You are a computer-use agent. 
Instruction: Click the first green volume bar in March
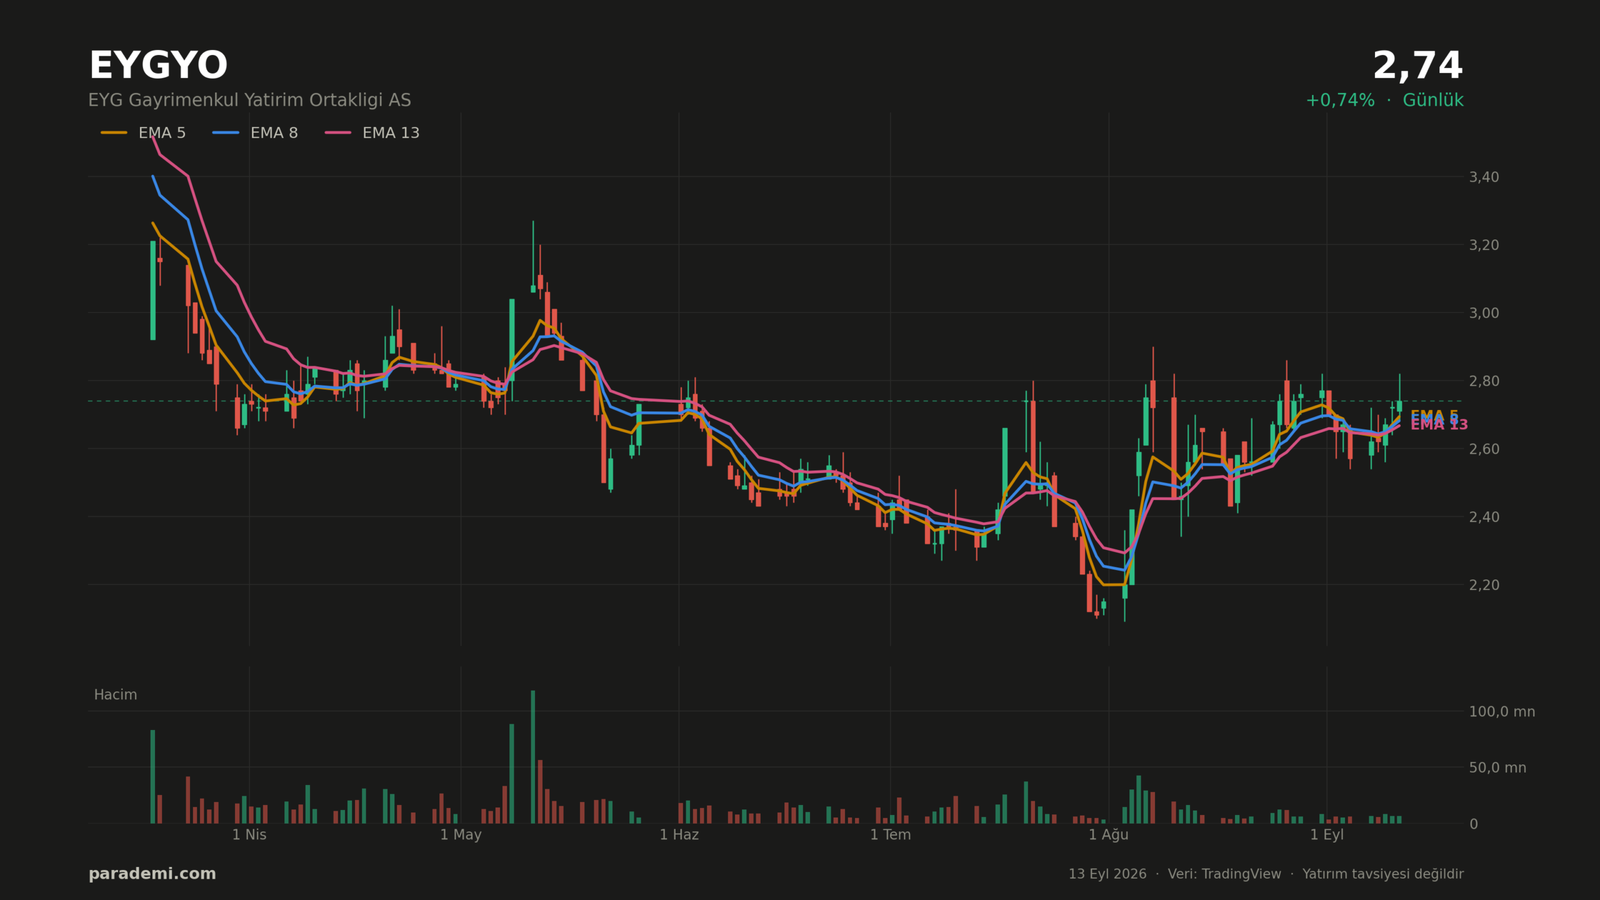(153, 777)
